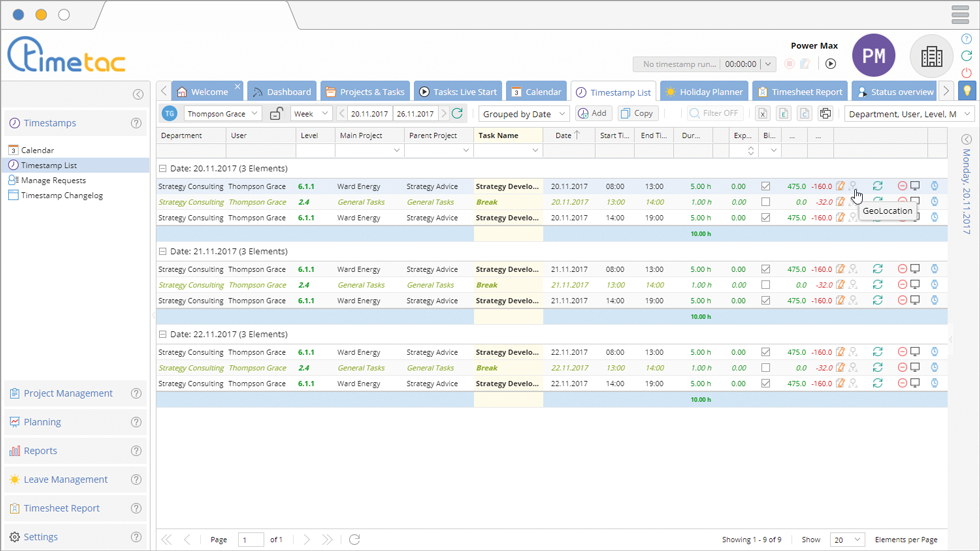Click the company building icon
Screen dimensions: 980x551
931,57
